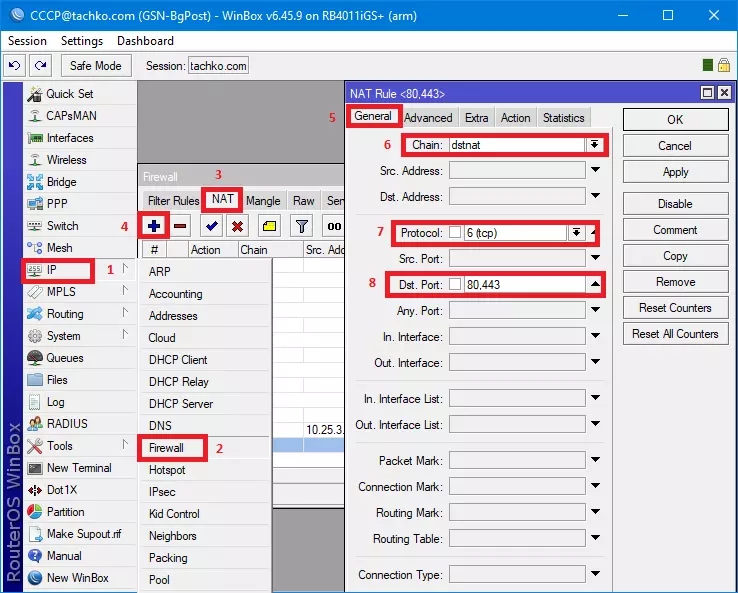
Task: Click the undo arrow icon
Action: (15, 66)
